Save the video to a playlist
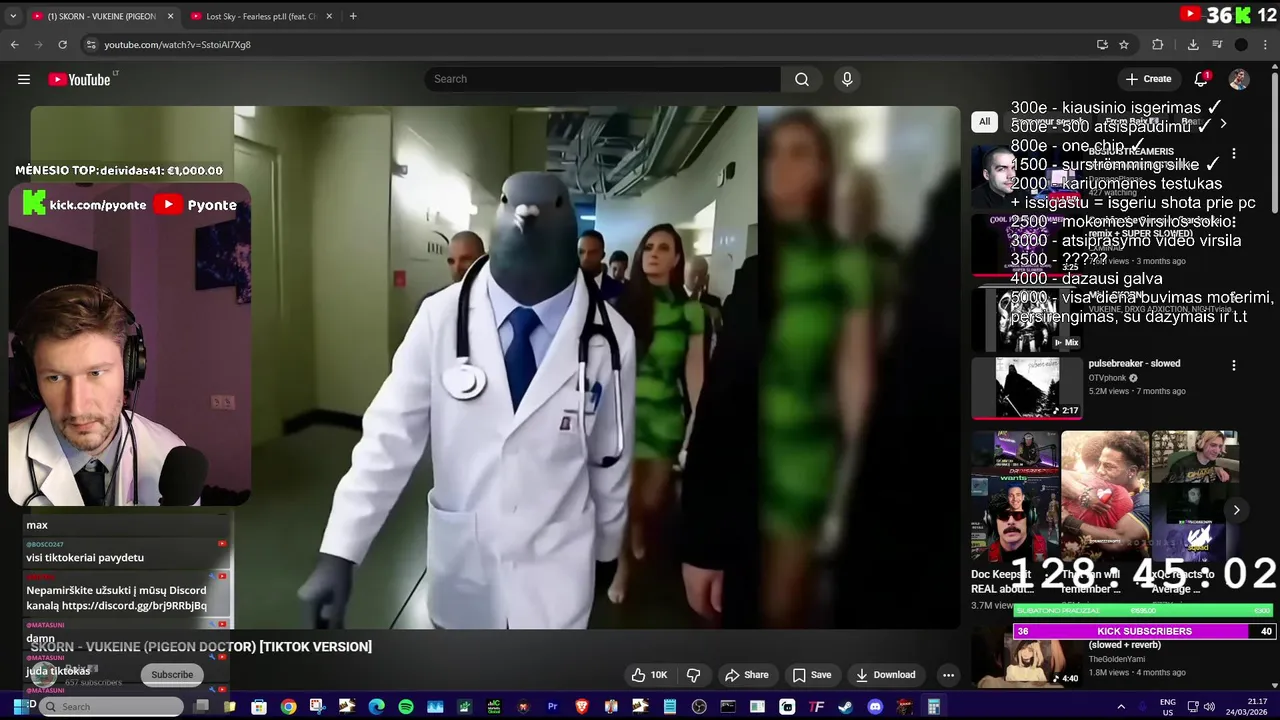Screen dimensions: 1280x720 coord(811,675)
